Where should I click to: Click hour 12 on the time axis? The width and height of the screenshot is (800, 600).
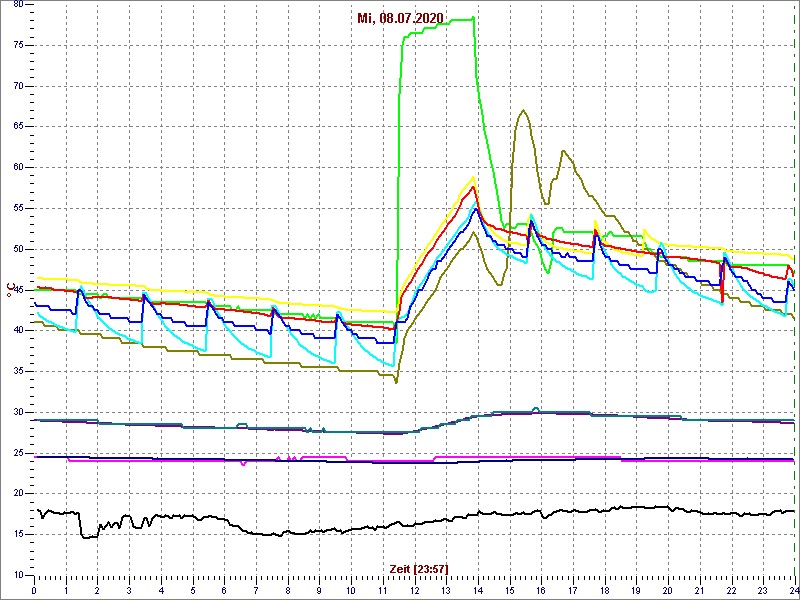(414, 589)
